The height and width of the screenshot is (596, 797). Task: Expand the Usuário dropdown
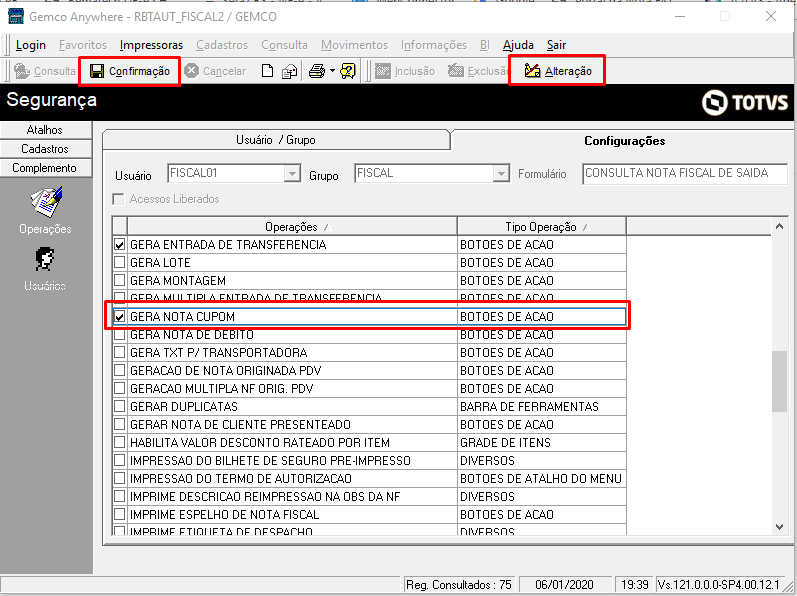(x=292, y=174)
